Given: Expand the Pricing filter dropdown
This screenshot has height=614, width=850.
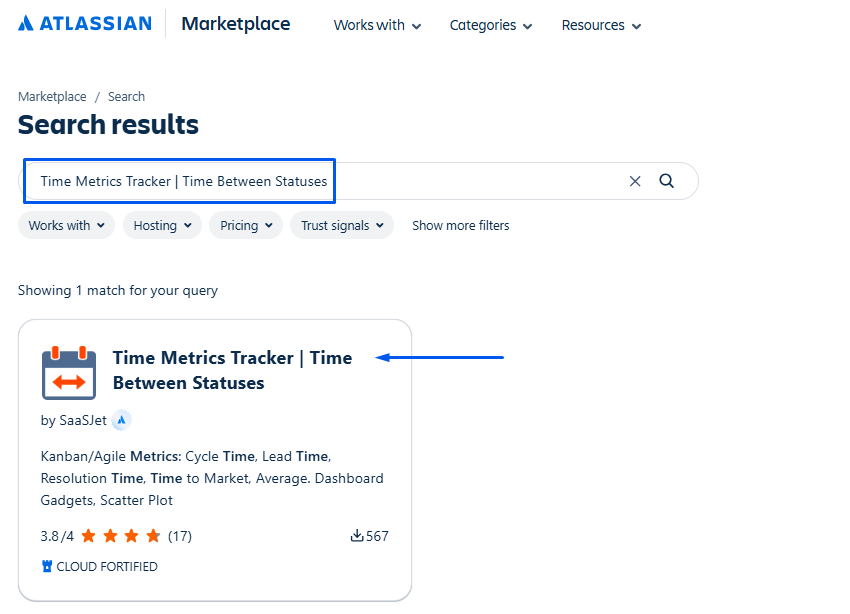Looking at the screenshot, I should click(x=246, y=225).
